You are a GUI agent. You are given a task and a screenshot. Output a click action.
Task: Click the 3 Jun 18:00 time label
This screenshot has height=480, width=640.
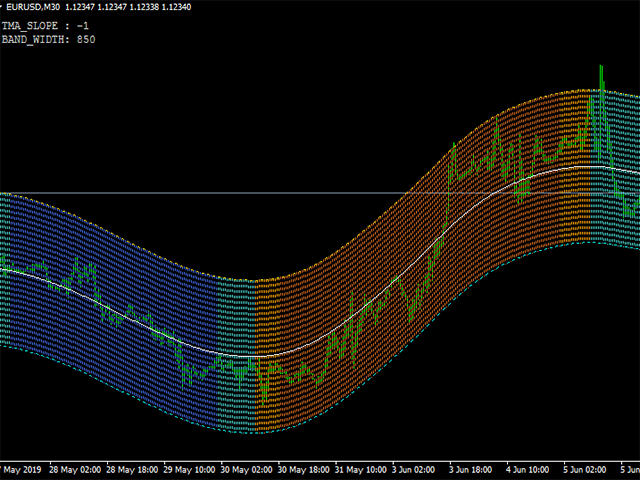pyautogui.click(x=471, y=470)
